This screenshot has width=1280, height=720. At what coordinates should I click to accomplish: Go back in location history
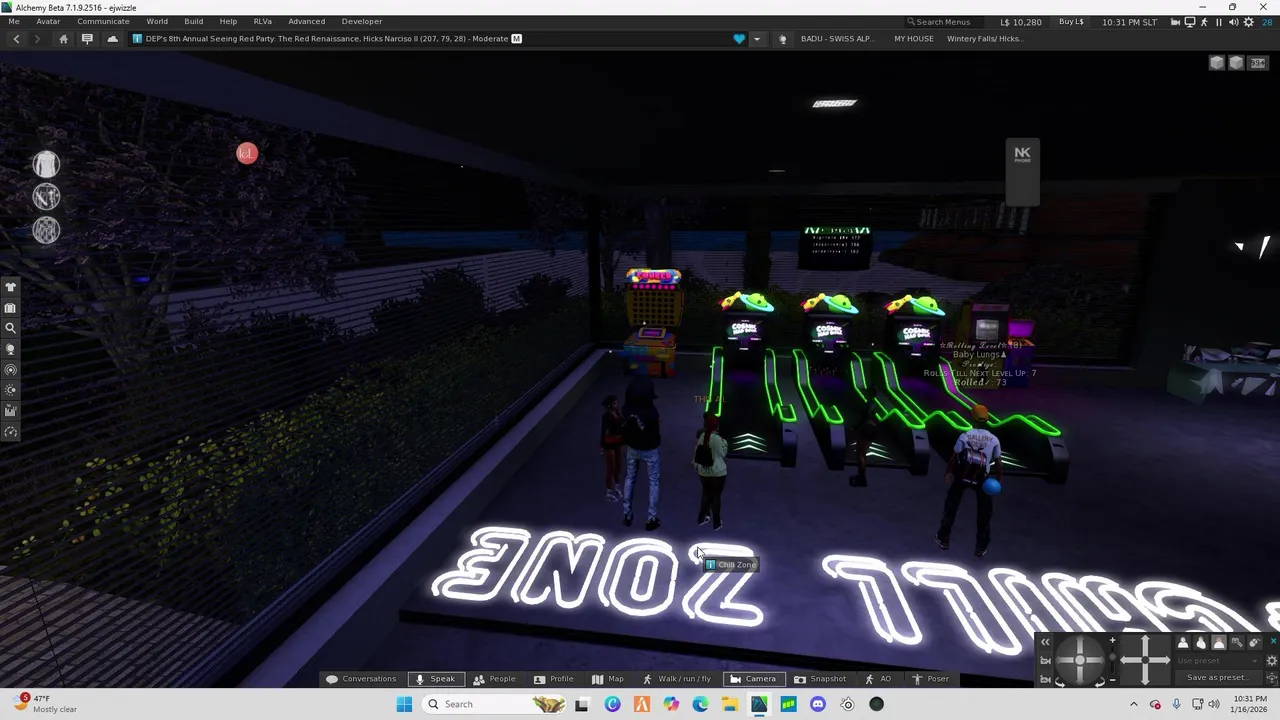click(16, 39)
